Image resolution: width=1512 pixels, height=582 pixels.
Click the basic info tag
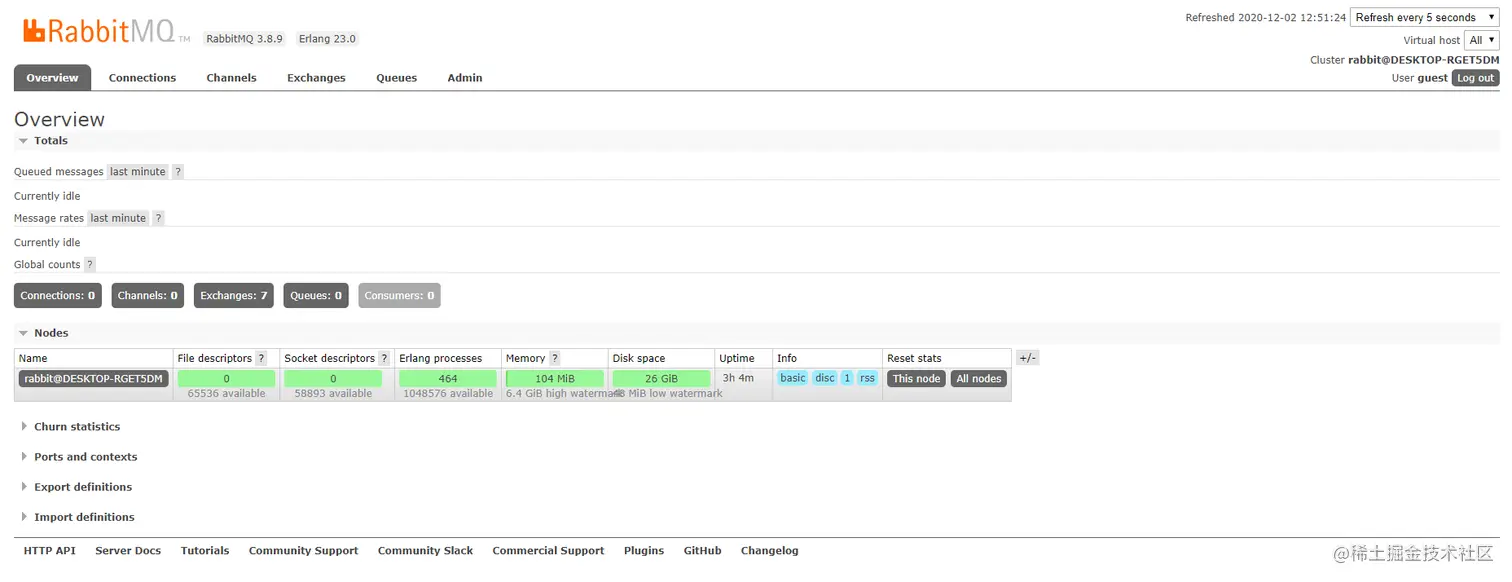click(793, 378)
